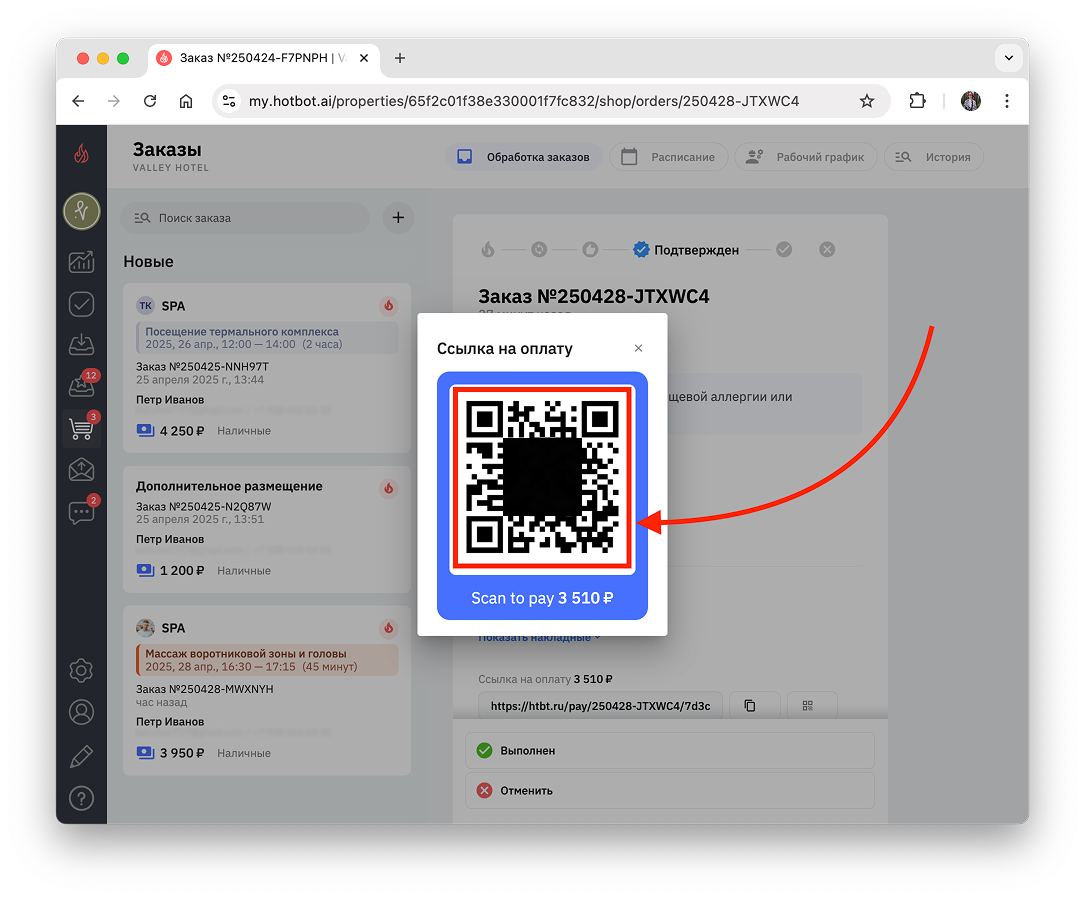Open SPA order №250425-NNH97T card

point(267,368)
